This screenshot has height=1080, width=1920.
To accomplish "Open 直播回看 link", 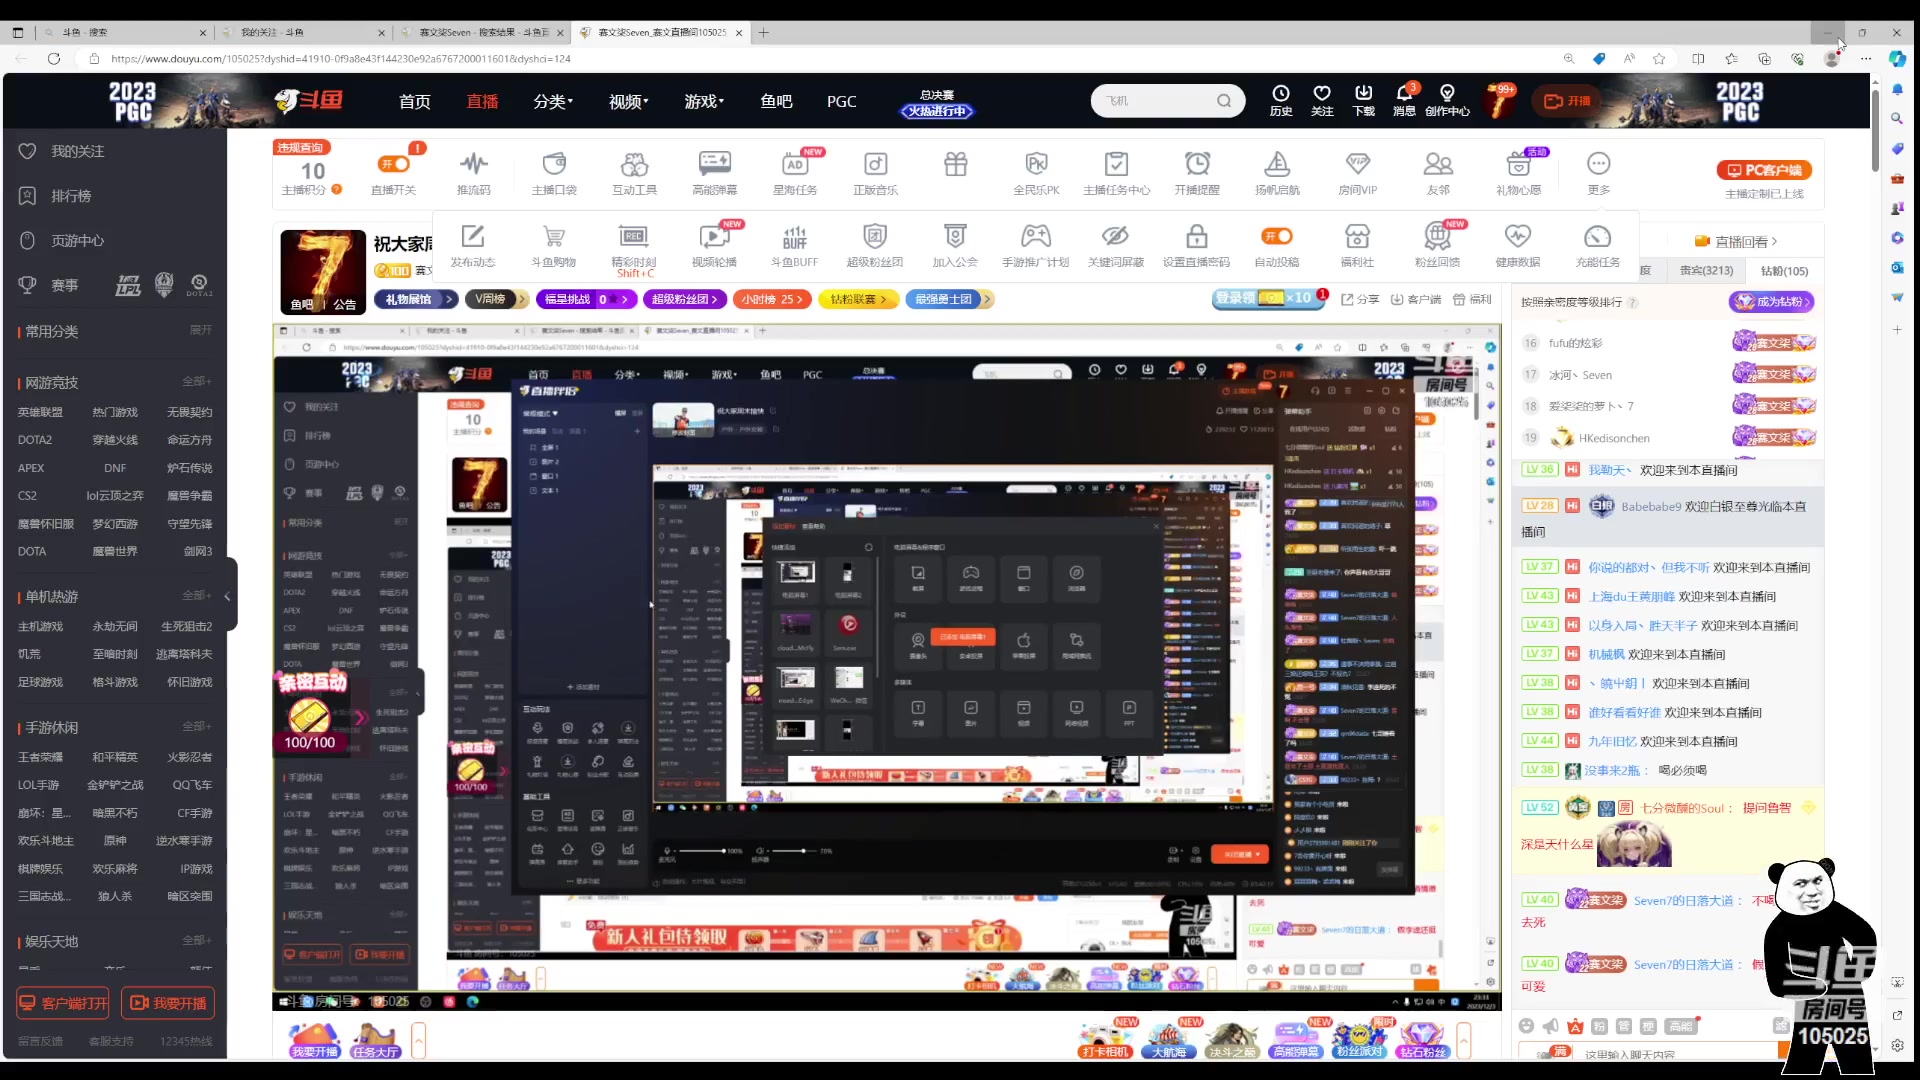I will [x=1736, y=242].
